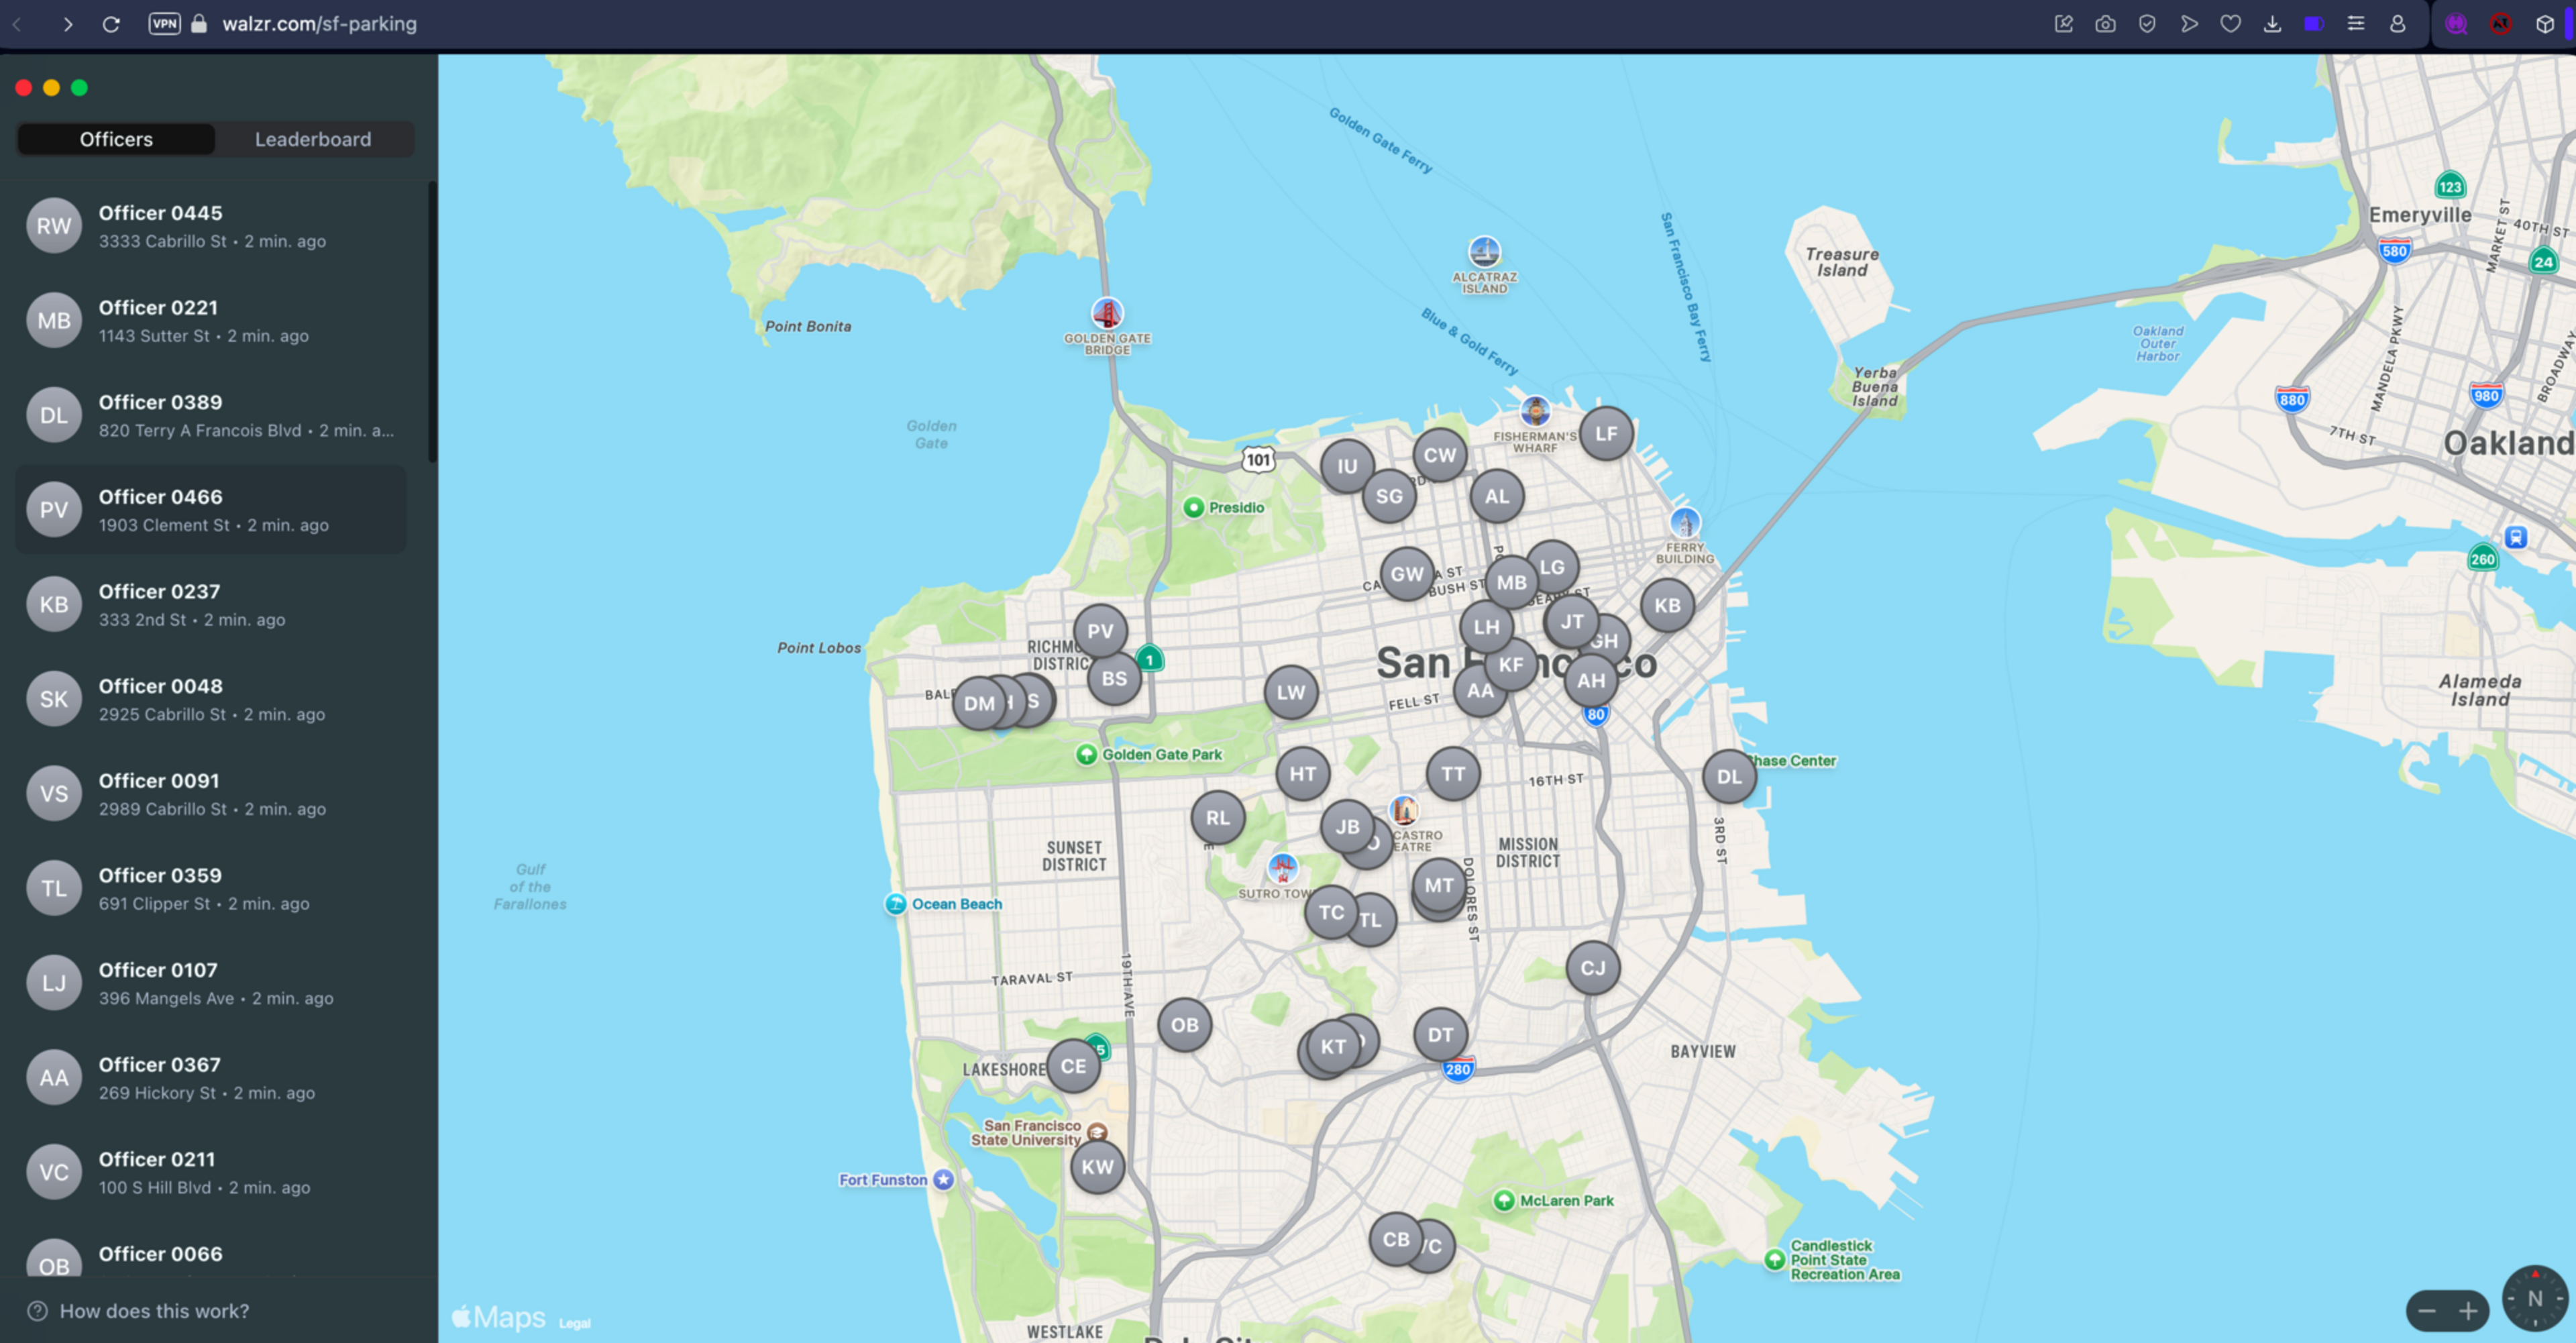Select the DL marker near Chase Center
This screenshot has height=1343, width=2576.
click(x=1729, y=777)
